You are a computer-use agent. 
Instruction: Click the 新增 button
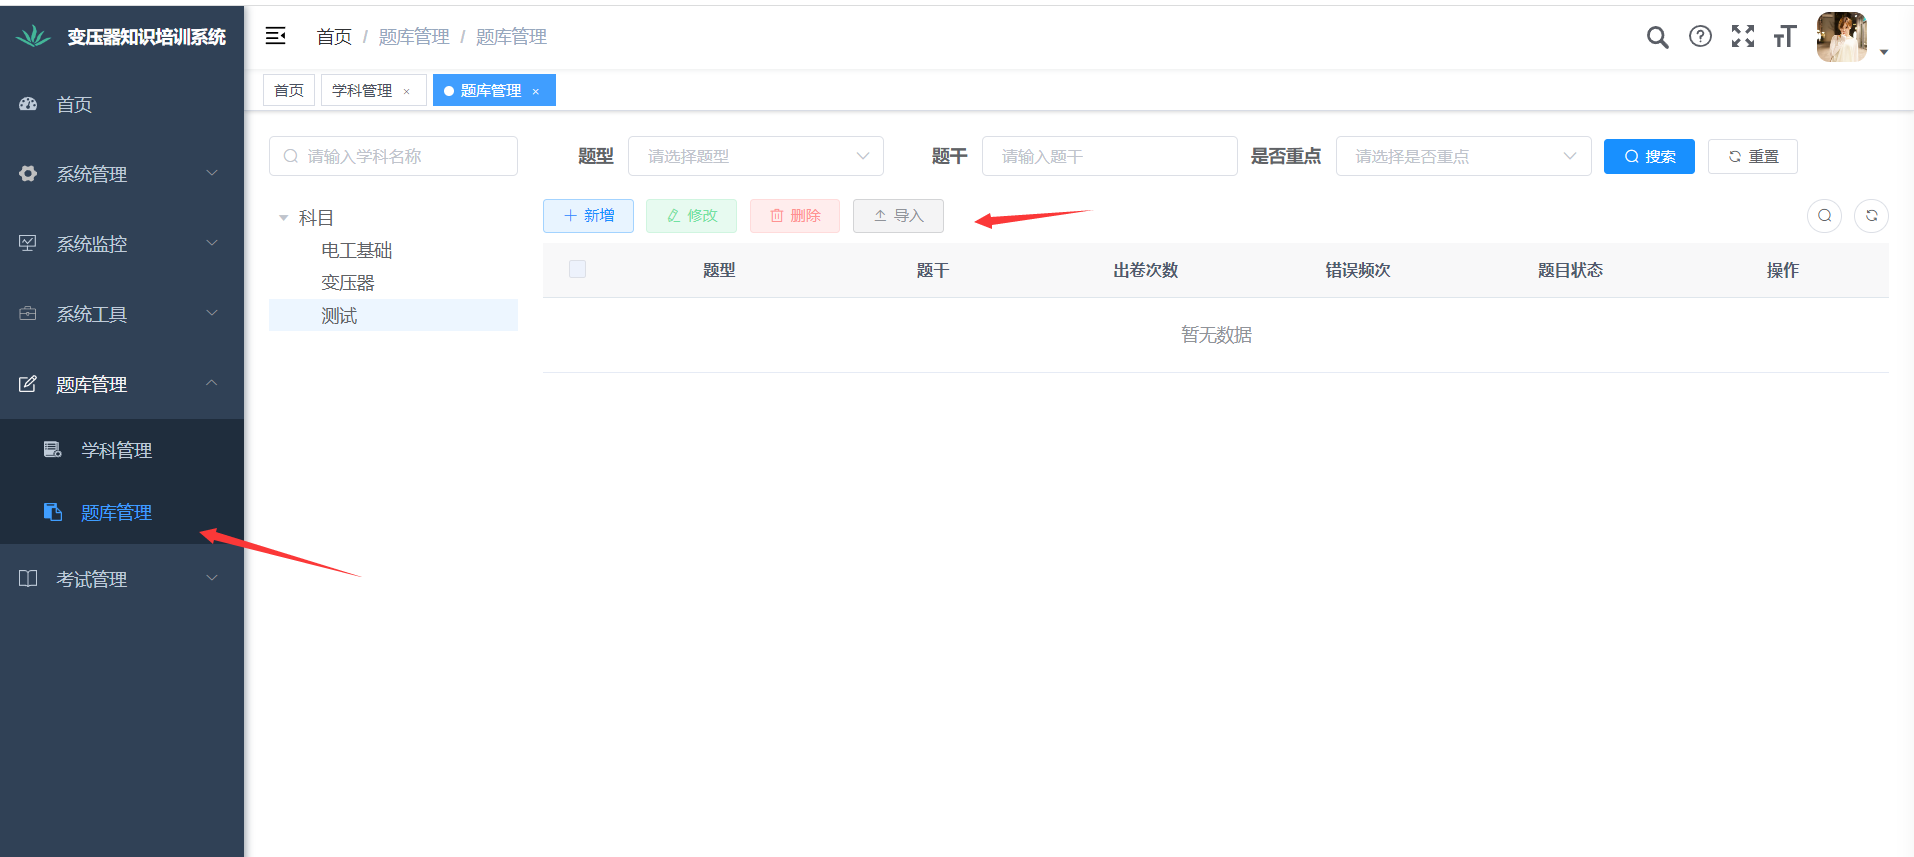coord(588,216)
